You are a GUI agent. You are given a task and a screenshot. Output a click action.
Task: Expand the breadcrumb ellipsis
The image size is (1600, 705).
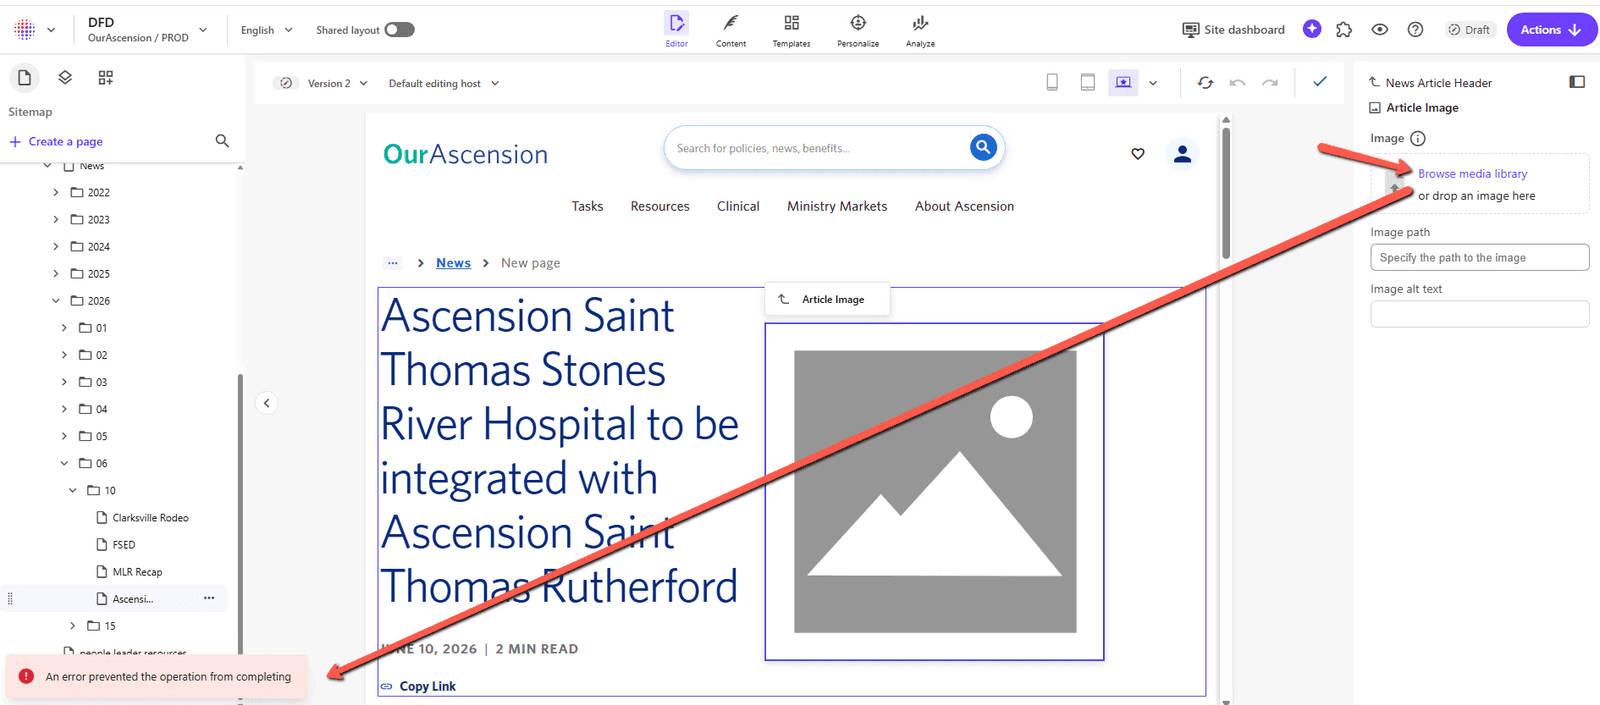click(x=393, y=263)
